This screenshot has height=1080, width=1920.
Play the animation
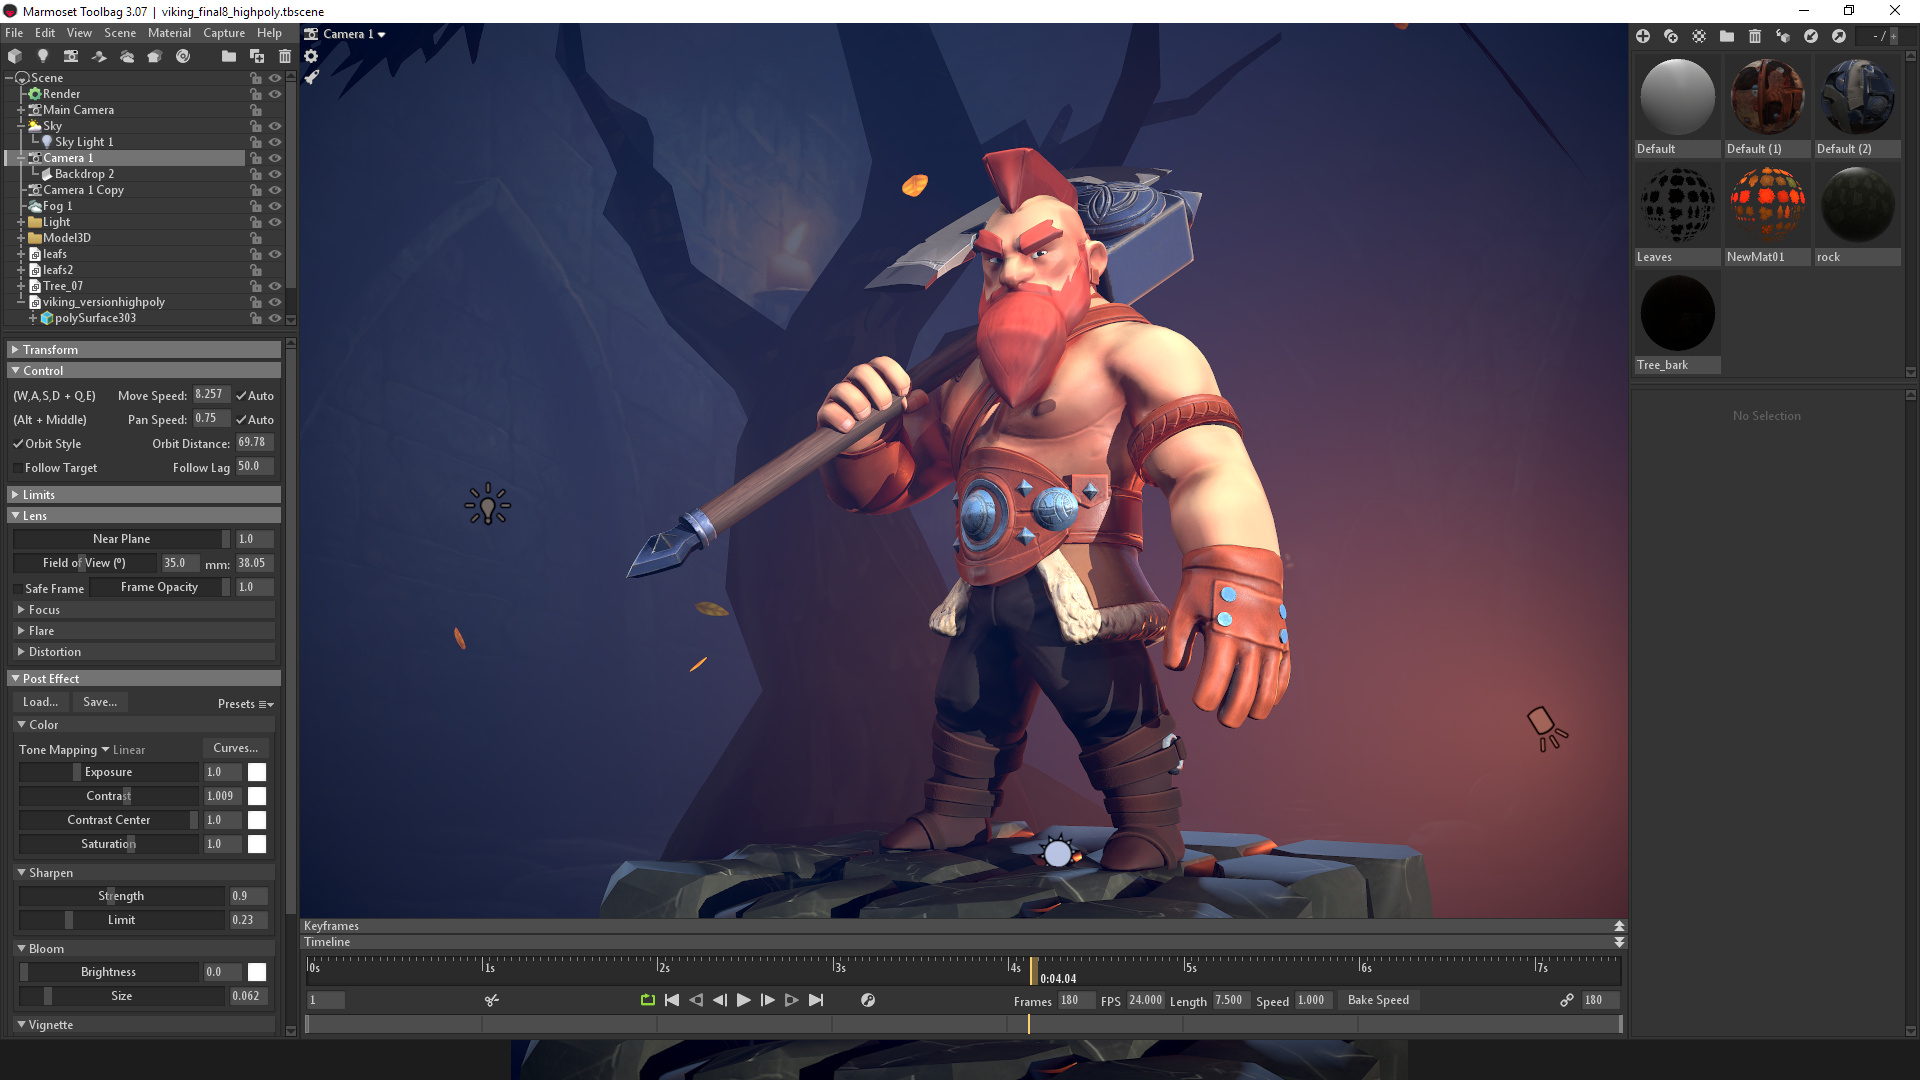tap(744, 1000)
